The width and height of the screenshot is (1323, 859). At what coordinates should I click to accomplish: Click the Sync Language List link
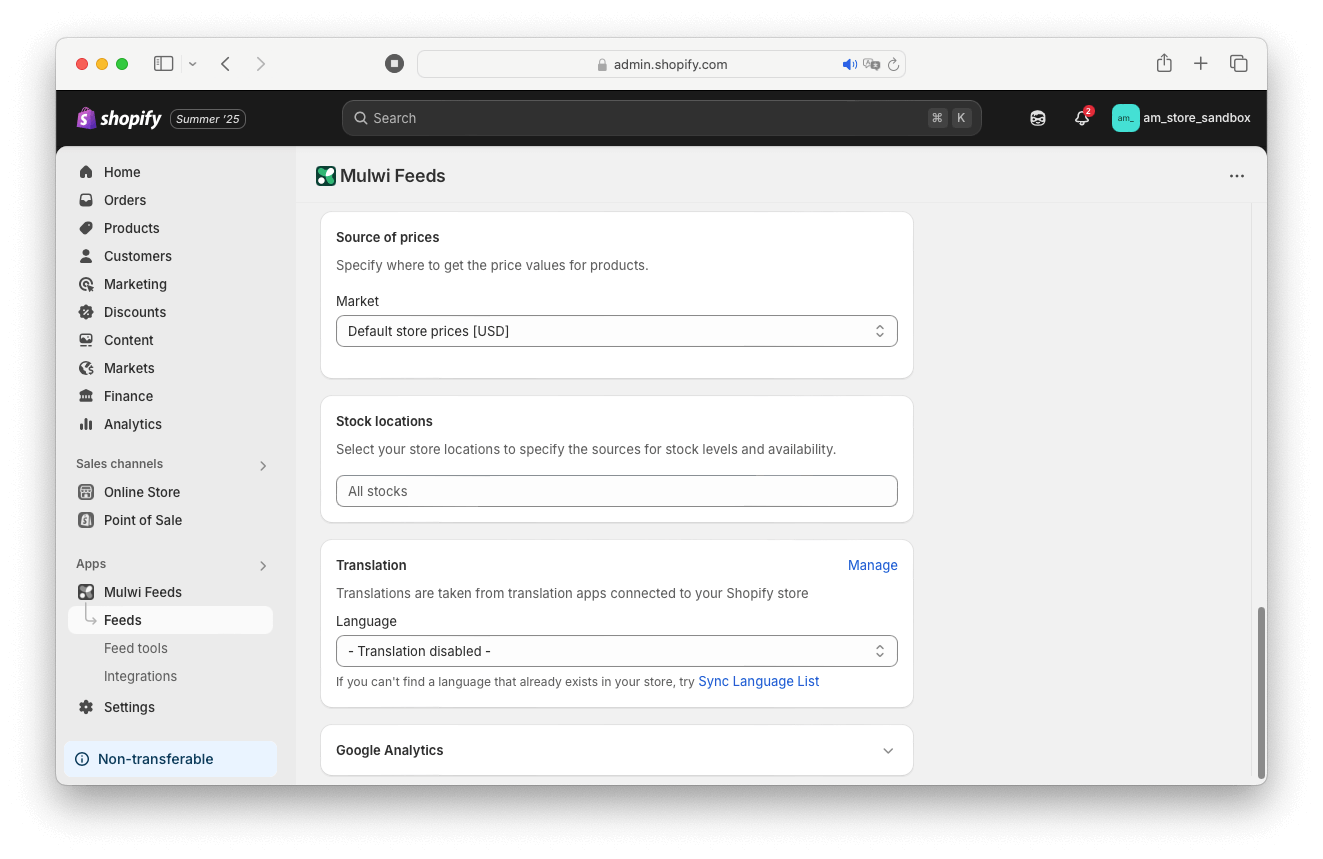(758, 681)
